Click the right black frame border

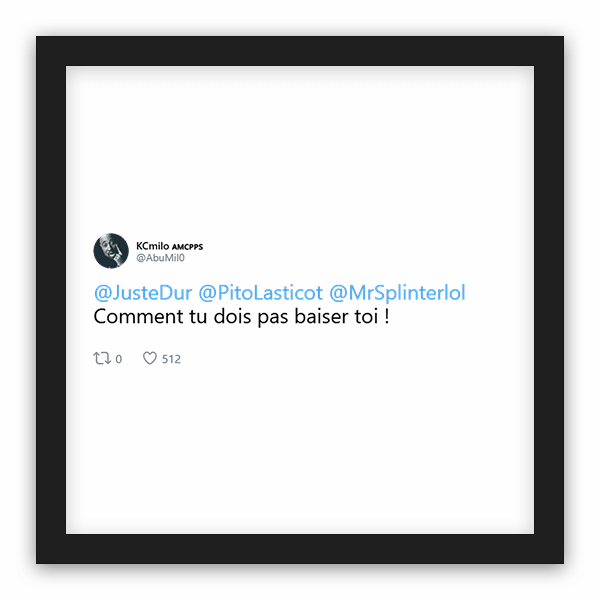pos(549,300)
